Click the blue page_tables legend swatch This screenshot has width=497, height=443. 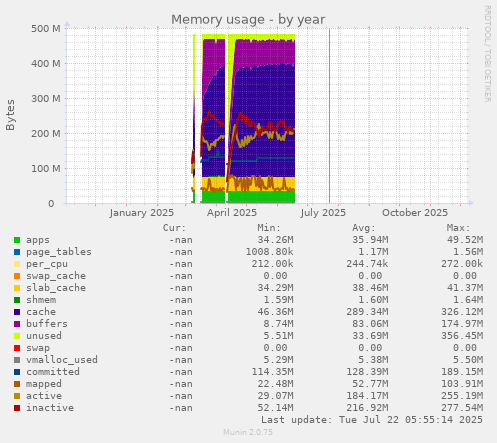(17, 252)
